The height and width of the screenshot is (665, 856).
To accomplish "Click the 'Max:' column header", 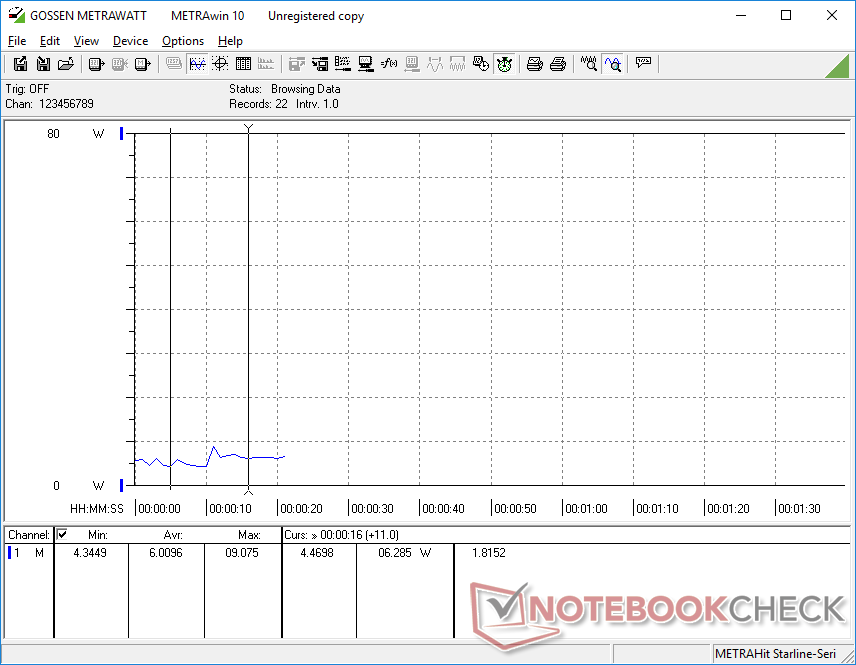I will tap(249, 535).
